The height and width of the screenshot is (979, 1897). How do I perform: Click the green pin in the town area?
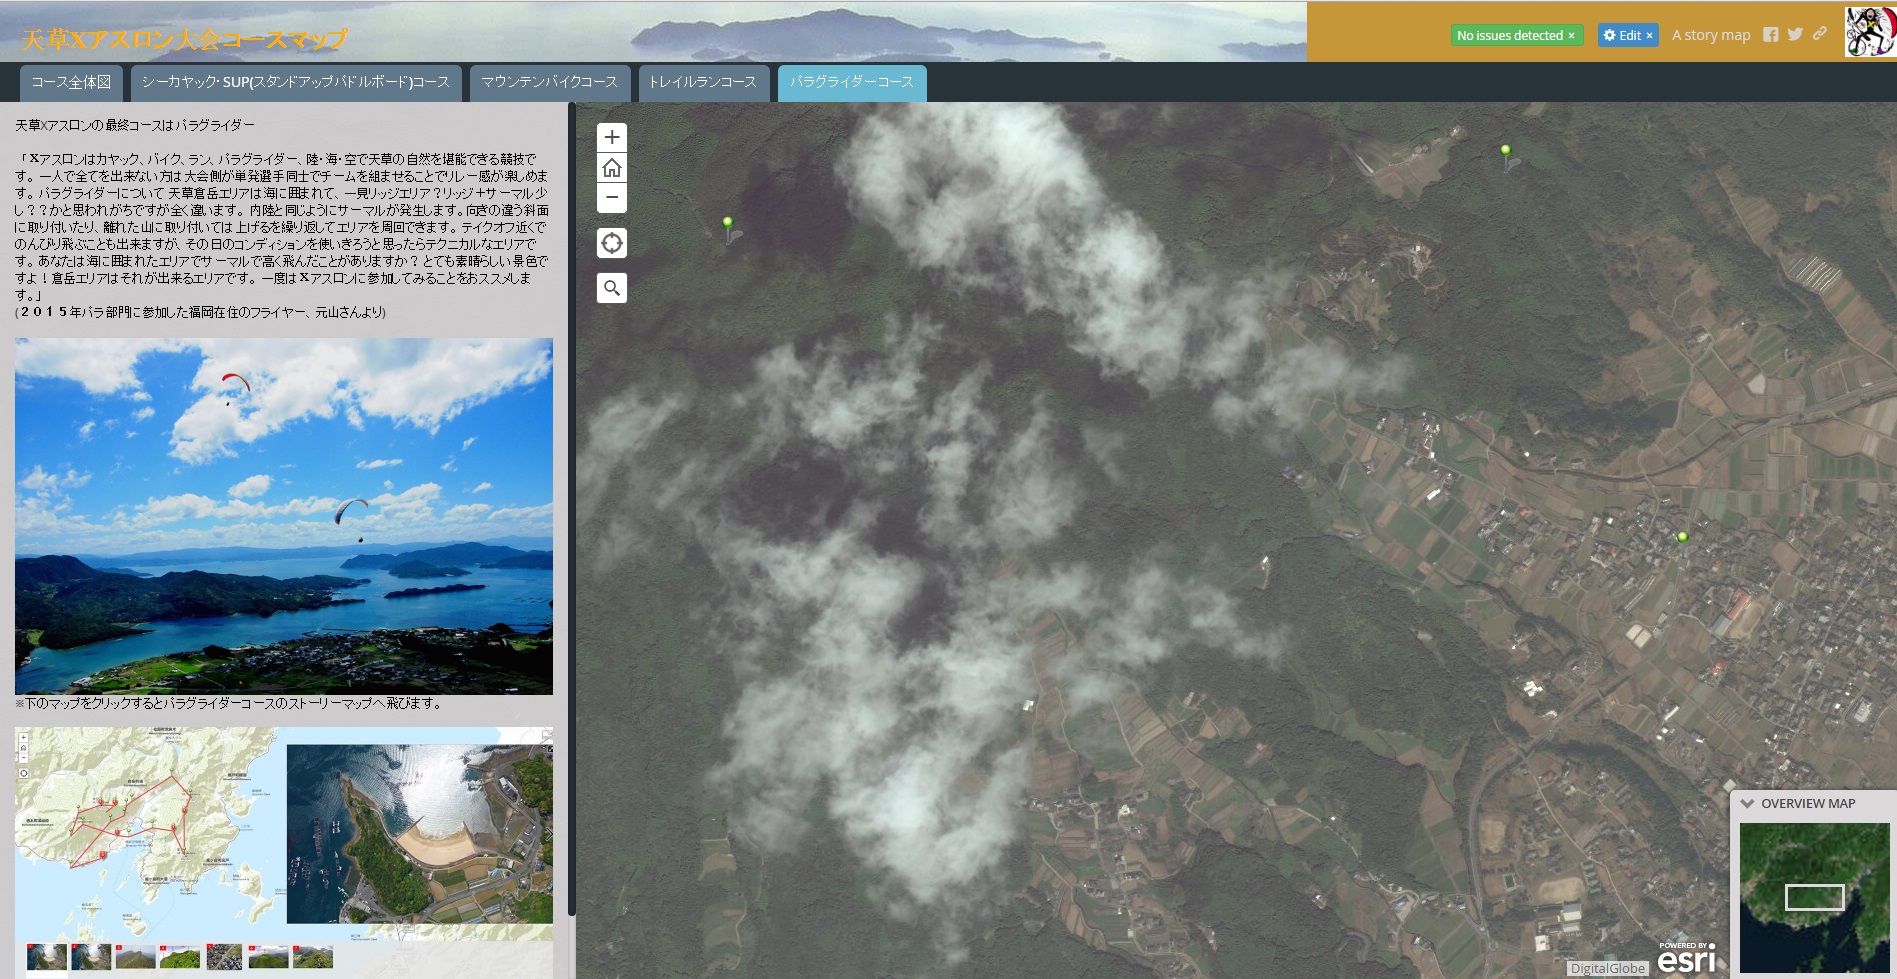coord(1682,538)
